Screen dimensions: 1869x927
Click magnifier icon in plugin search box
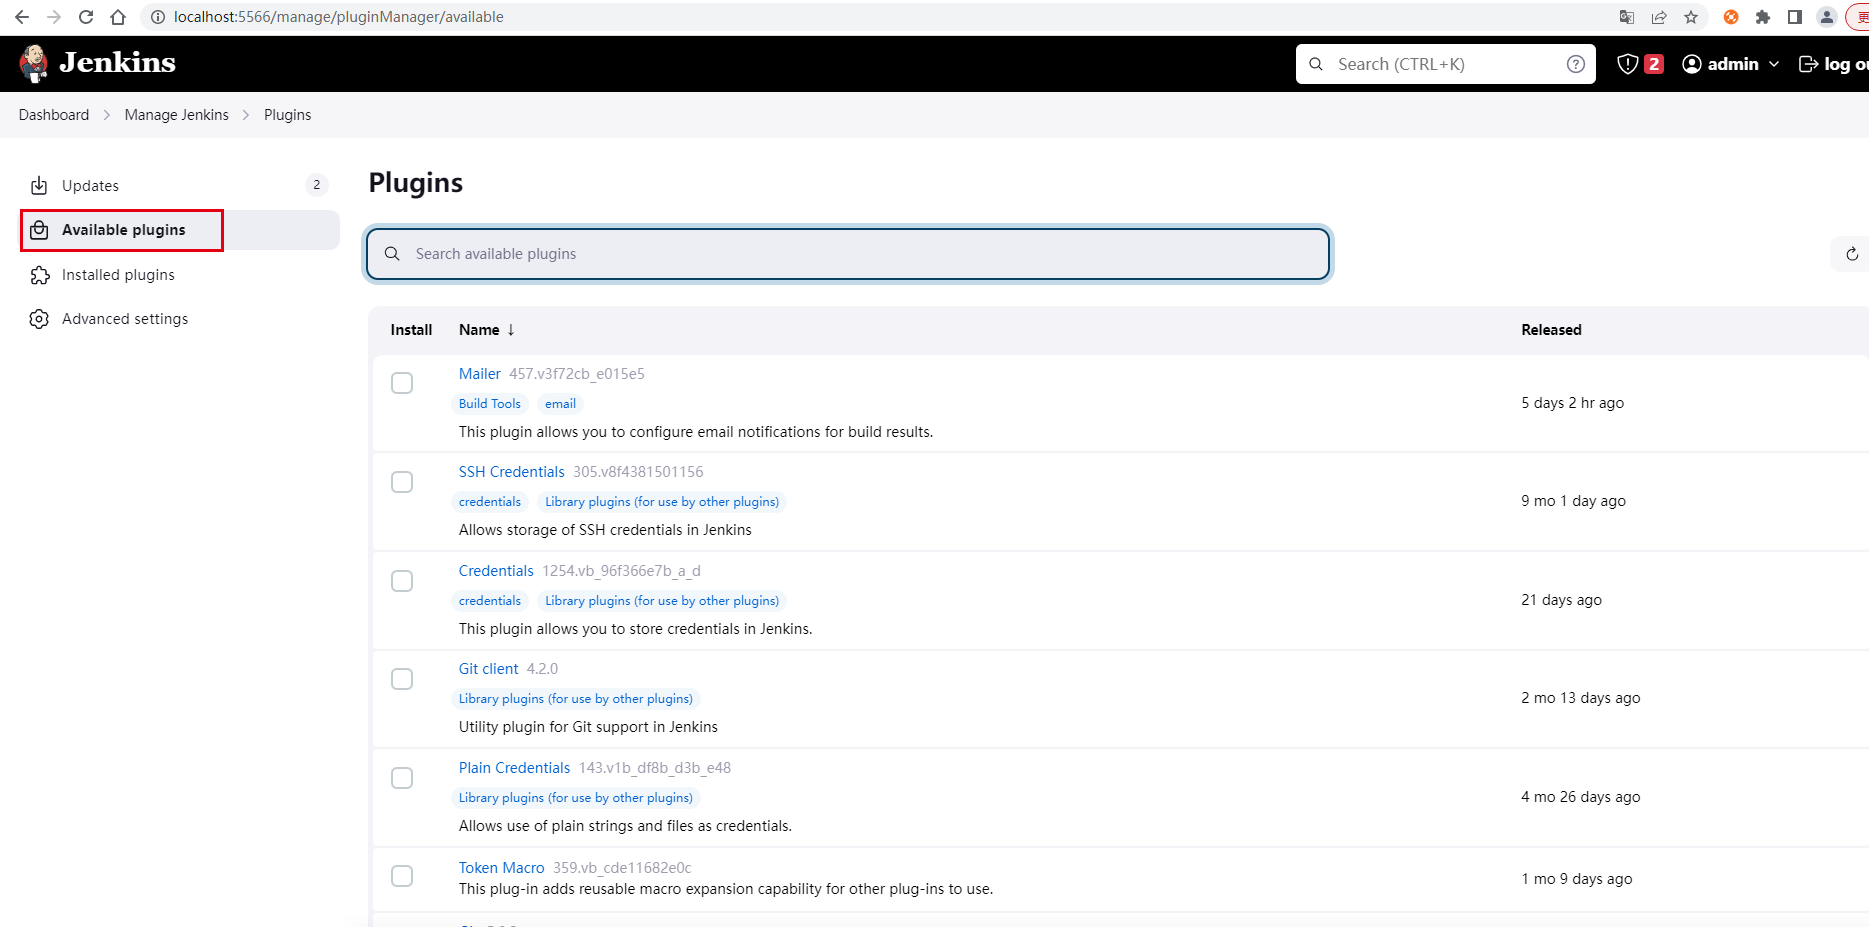392,254
